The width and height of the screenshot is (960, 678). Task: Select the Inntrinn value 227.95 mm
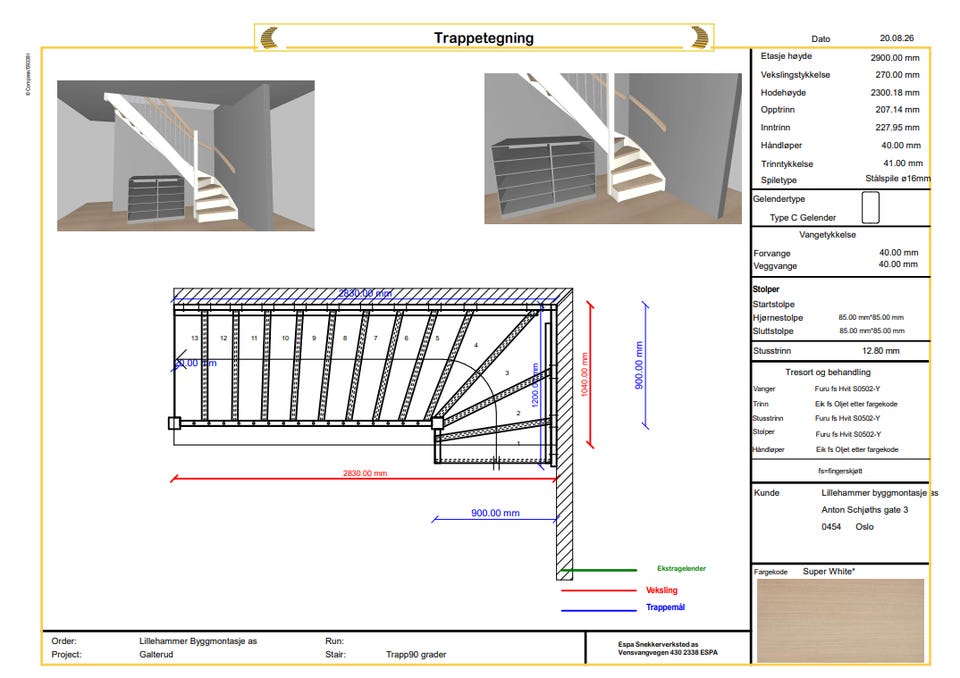point(897,127)
